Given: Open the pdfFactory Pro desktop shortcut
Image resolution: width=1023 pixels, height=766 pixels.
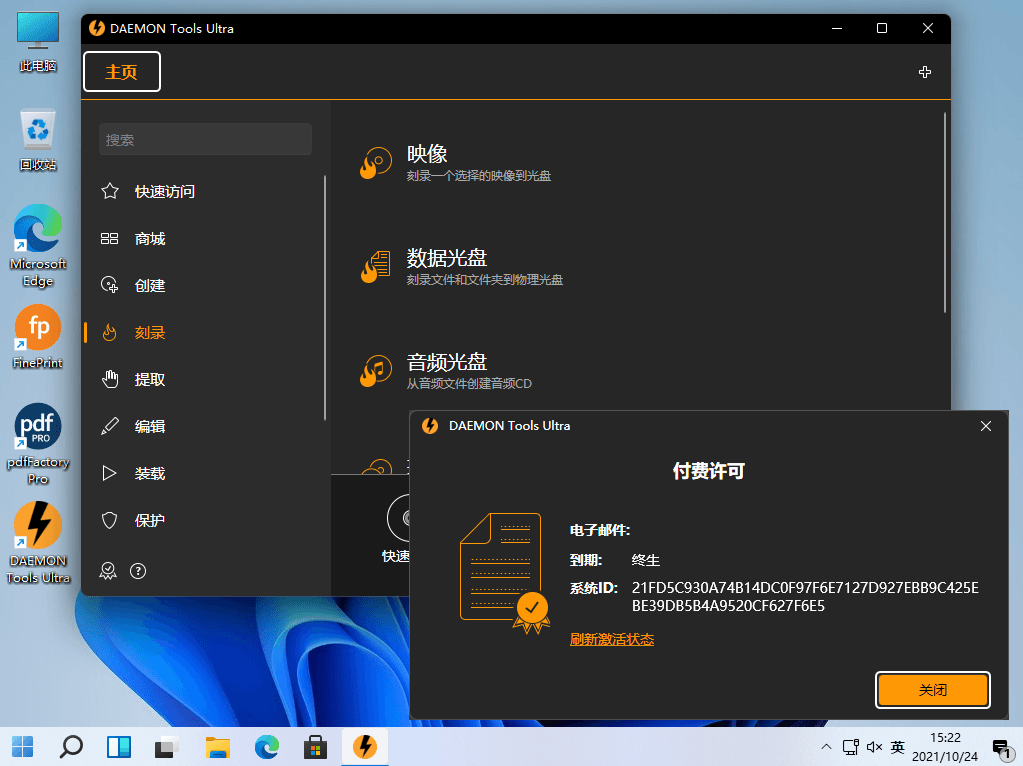Looking at the screenshot, I should point(38,444).
